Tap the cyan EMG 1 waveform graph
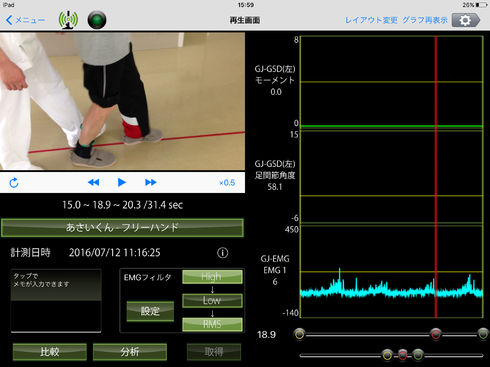 coord(391,272)
